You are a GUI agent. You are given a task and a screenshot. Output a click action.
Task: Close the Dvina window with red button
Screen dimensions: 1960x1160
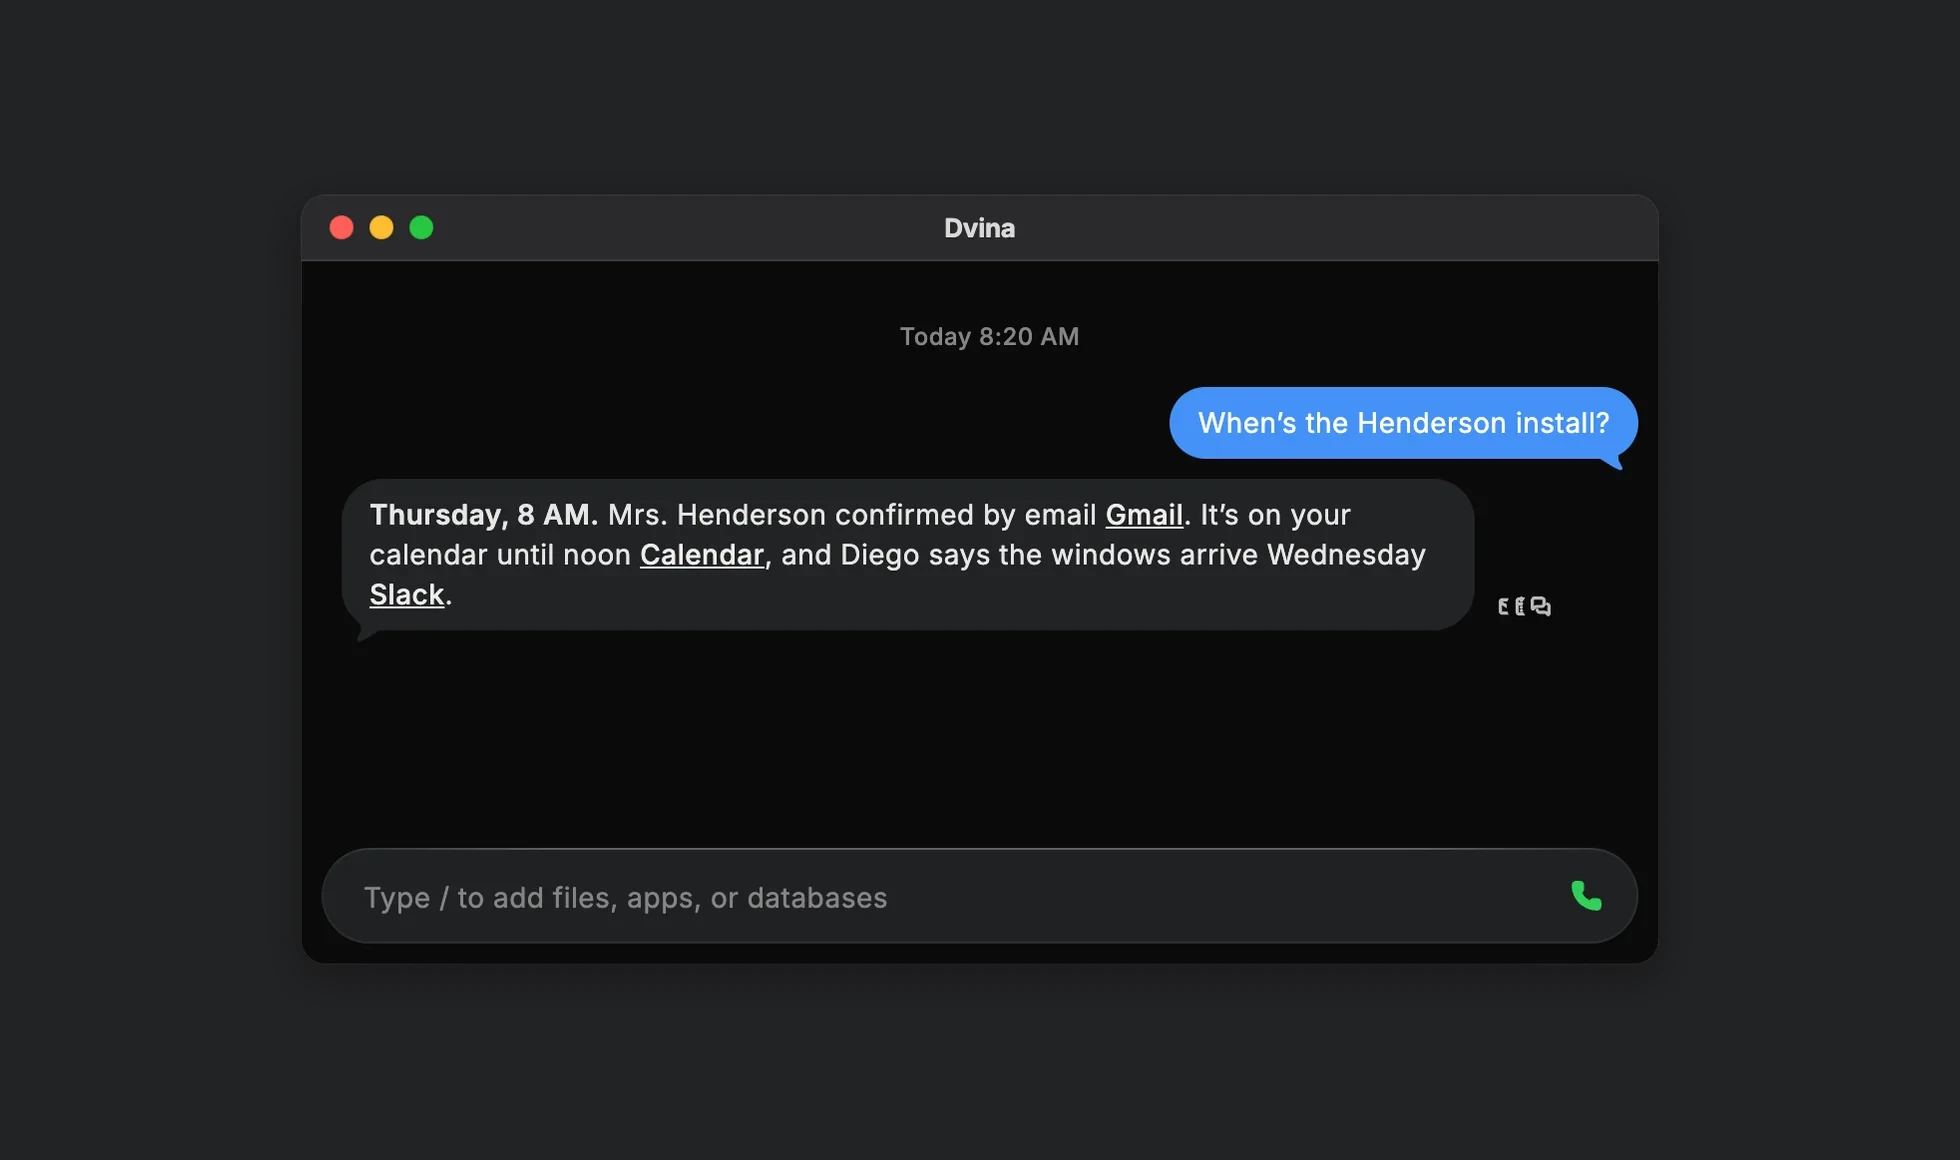click(341, 228)
